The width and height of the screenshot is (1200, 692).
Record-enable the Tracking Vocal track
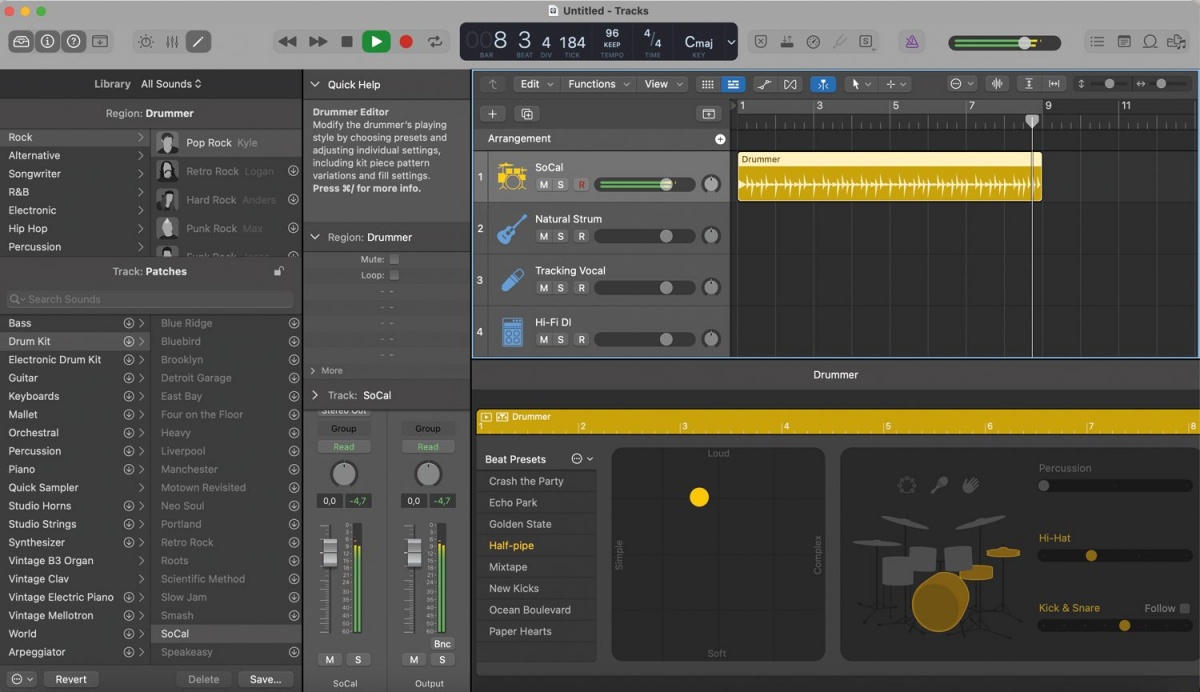pos(581,289)
